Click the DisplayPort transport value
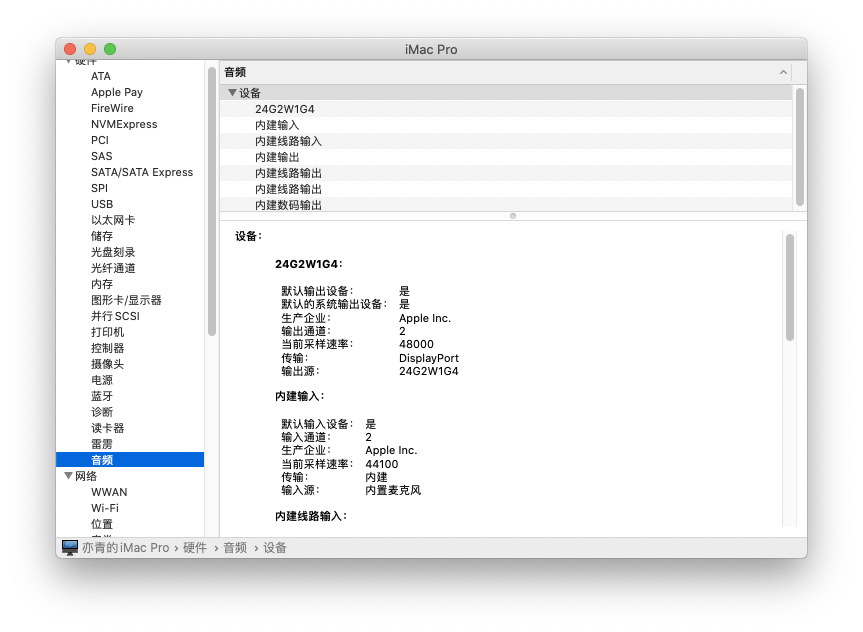Image resolution: width=863 pixels, height=632 pixels. point(429,358)
